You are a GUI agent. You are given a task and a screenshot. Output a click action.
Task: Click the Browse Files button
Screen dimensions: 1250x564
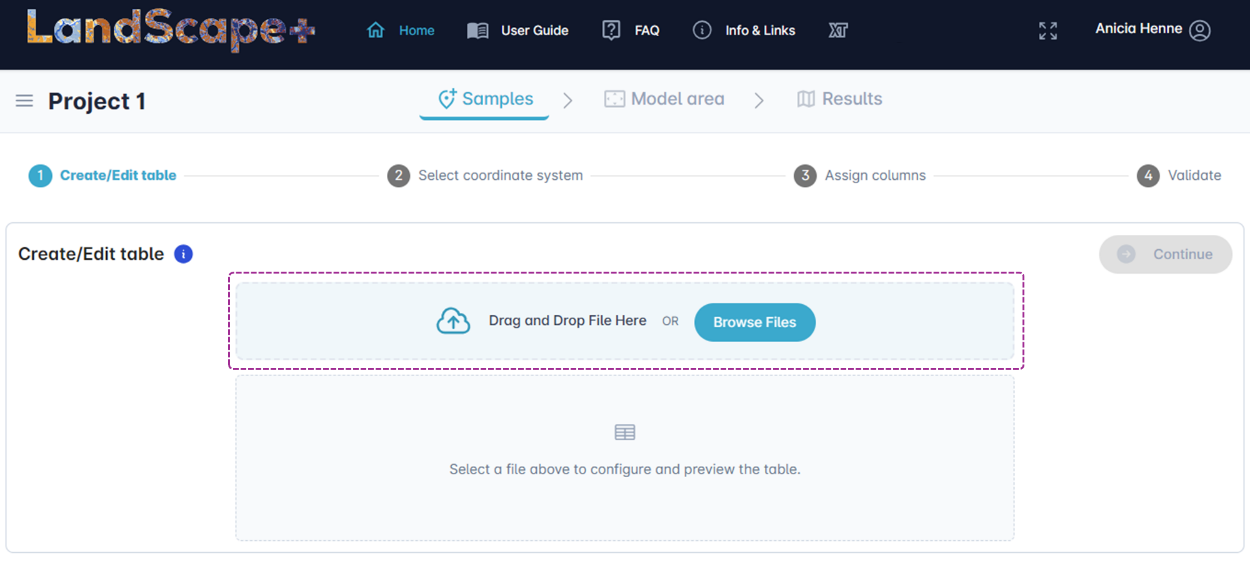tap(755, 322)
